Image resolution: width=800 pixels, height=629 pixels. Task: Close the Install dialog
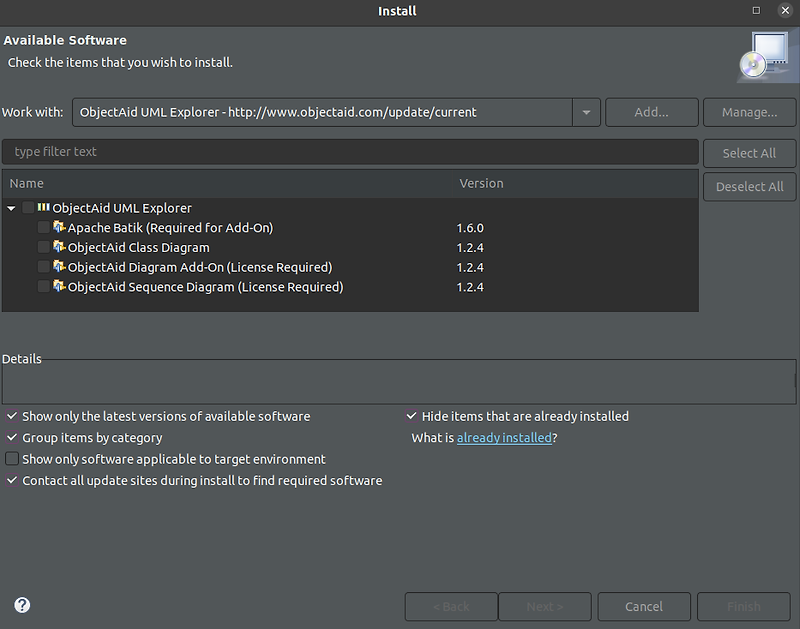(x=785, y=11)
